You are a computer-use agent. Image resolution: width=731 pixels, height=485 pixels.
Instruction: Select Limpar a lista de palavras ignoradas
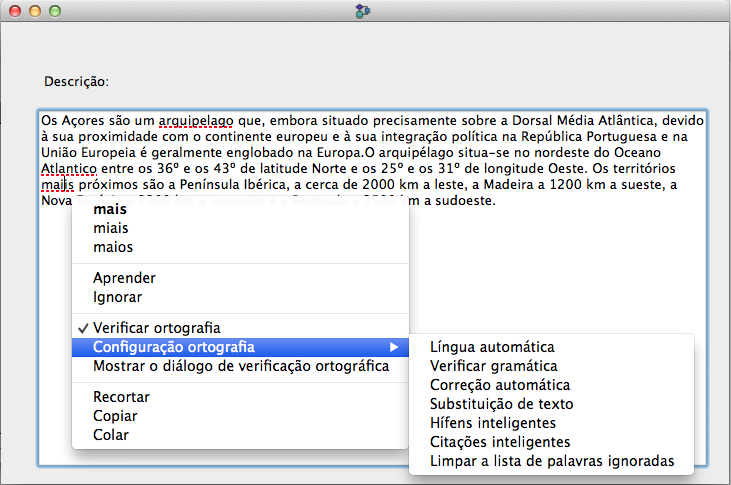(x=552, y=461)
